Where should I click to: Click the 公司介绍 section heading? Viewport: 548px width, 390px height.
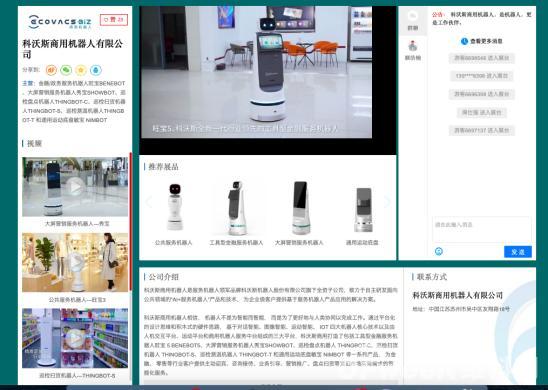coord(164,277)
